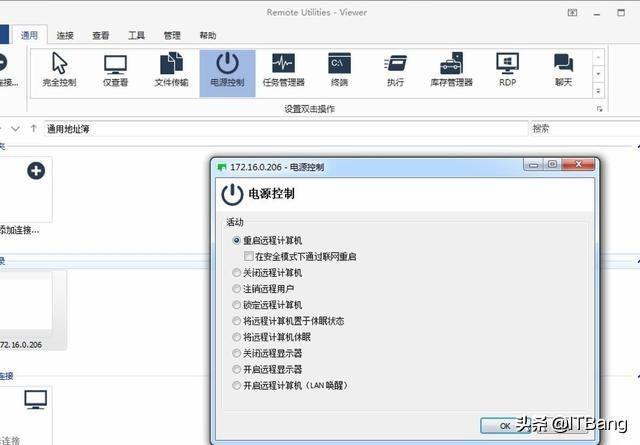Switch to the 通用 ribbon tab
640x445 pixels.
29,35
